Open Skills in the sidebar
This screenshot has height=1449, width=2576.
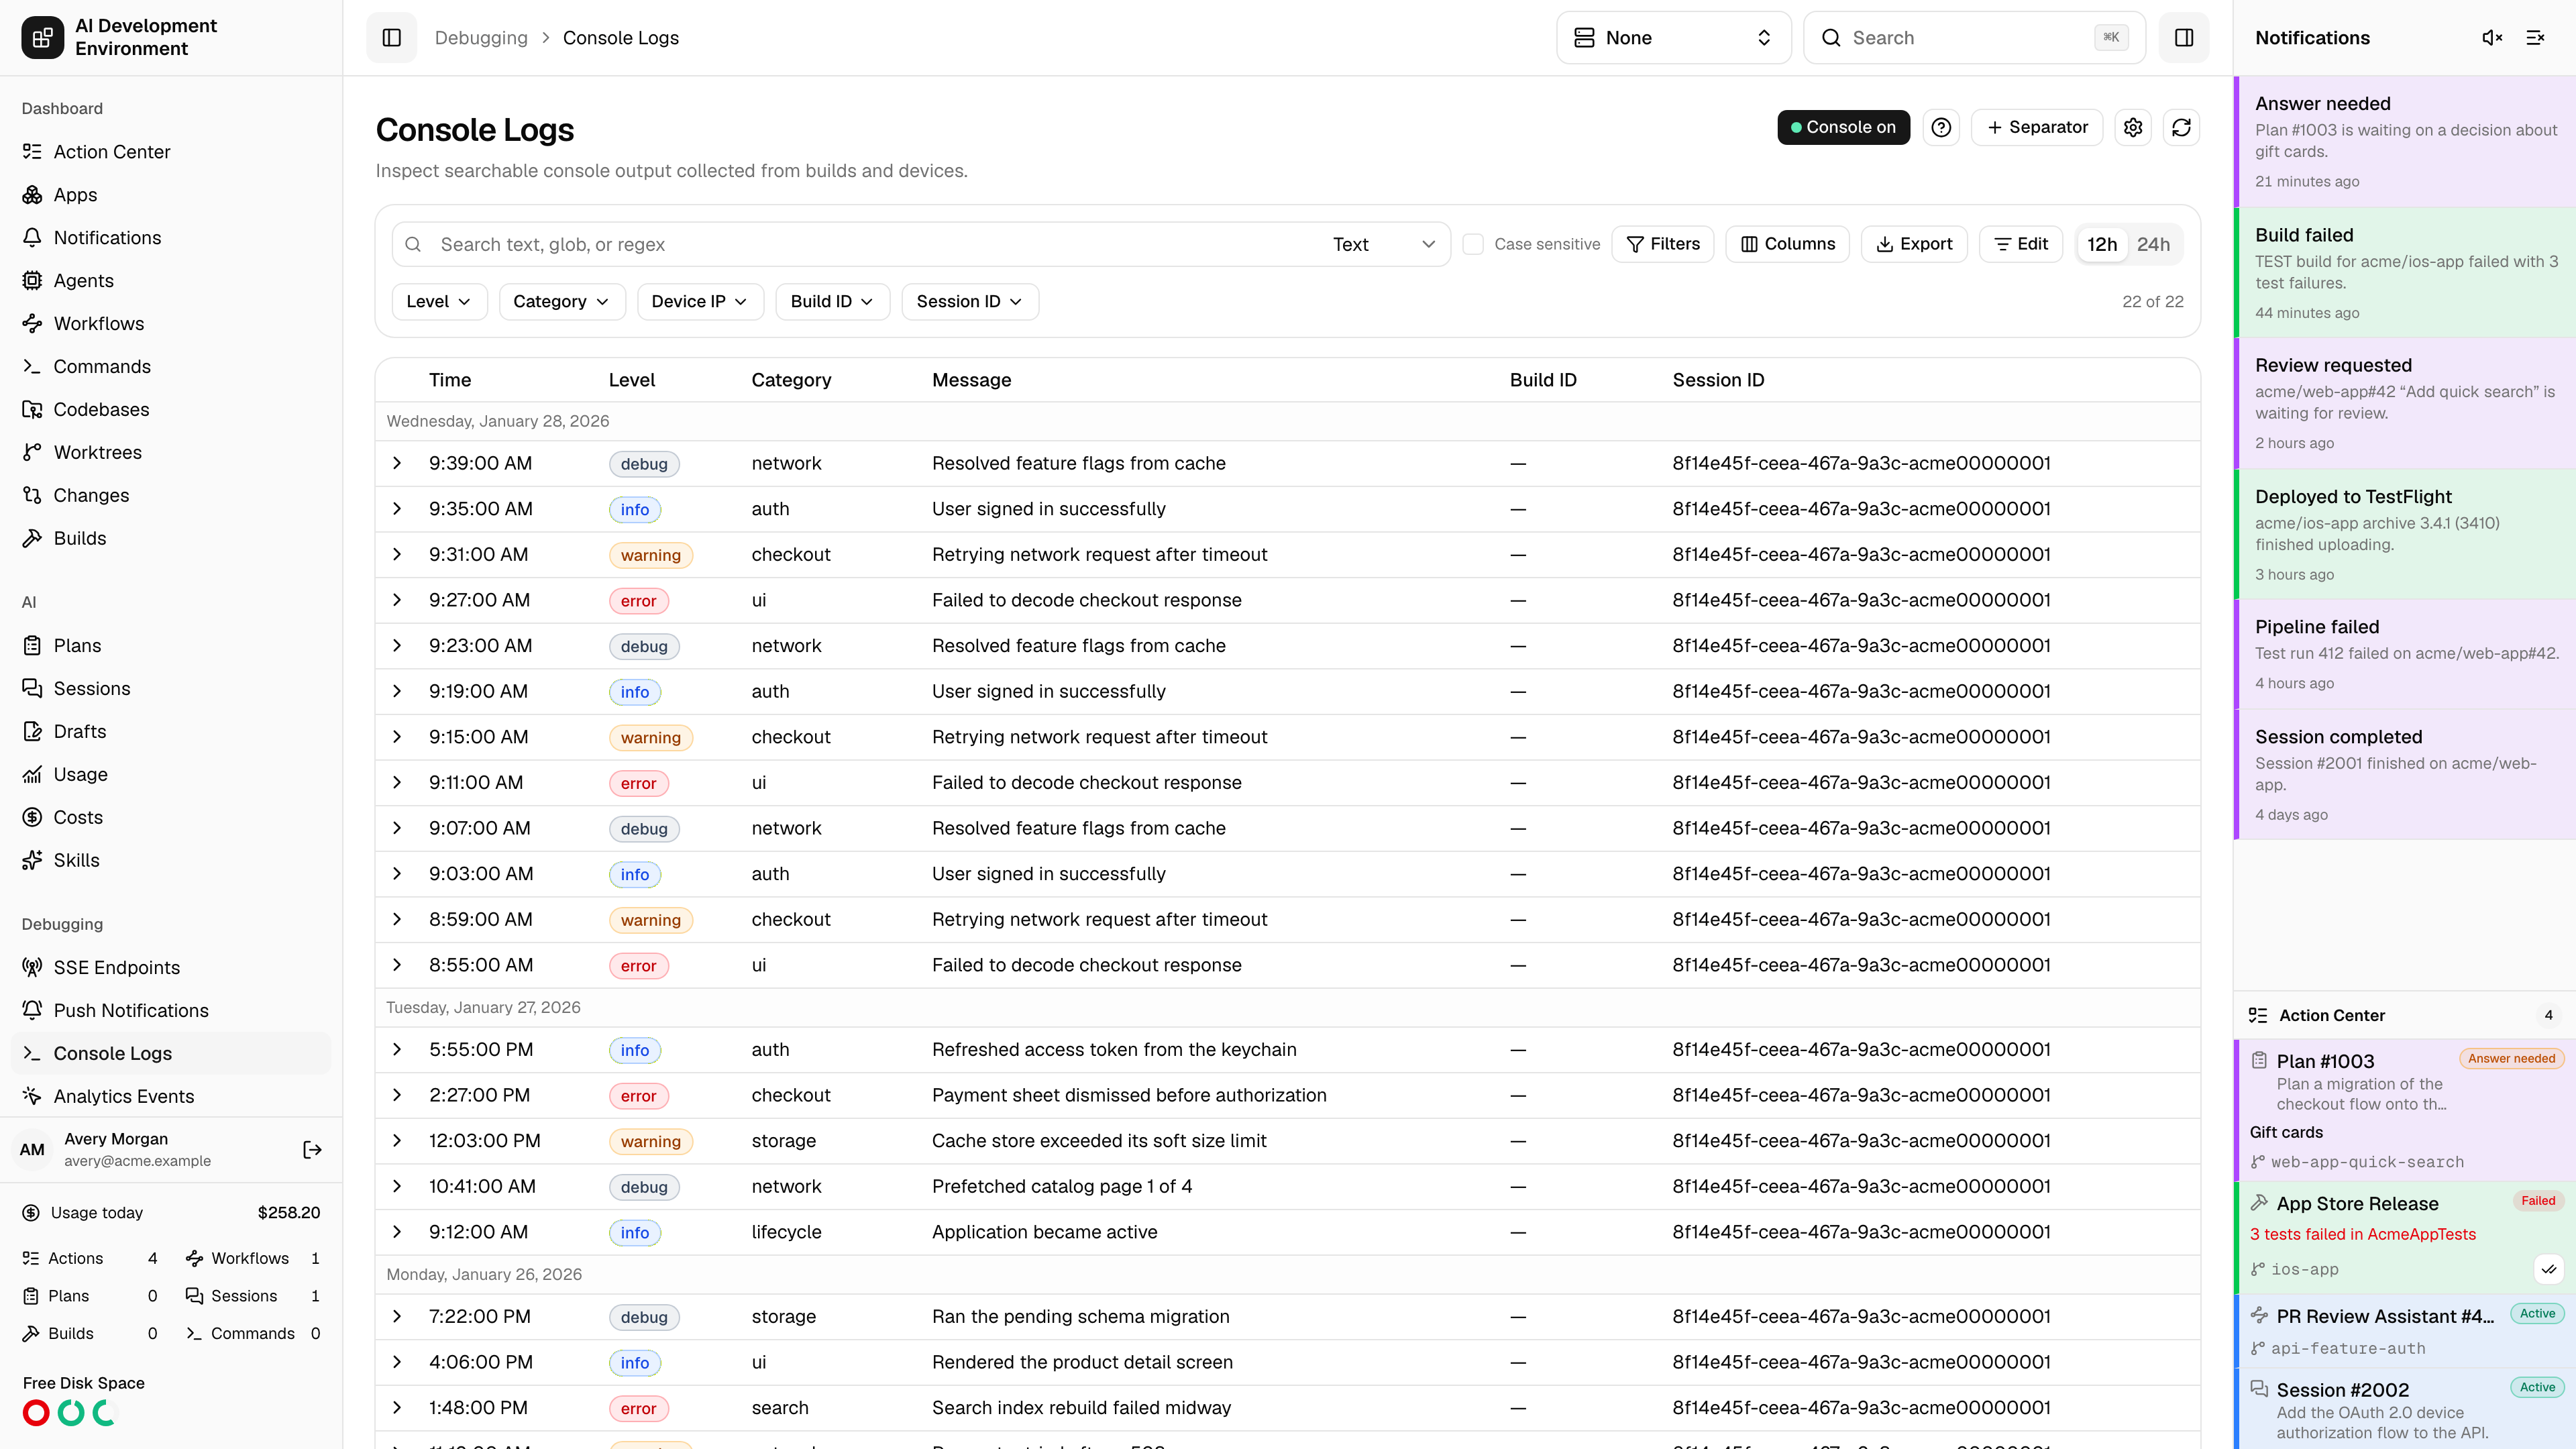[x=171, y=860]
